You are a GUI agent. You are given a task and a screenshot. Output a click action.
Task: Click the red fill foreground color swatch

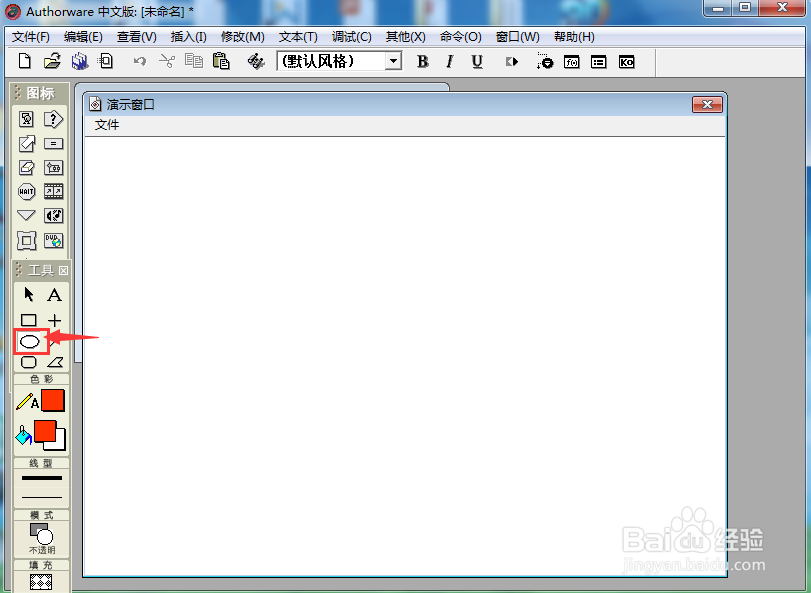click(x=44, y=431)
